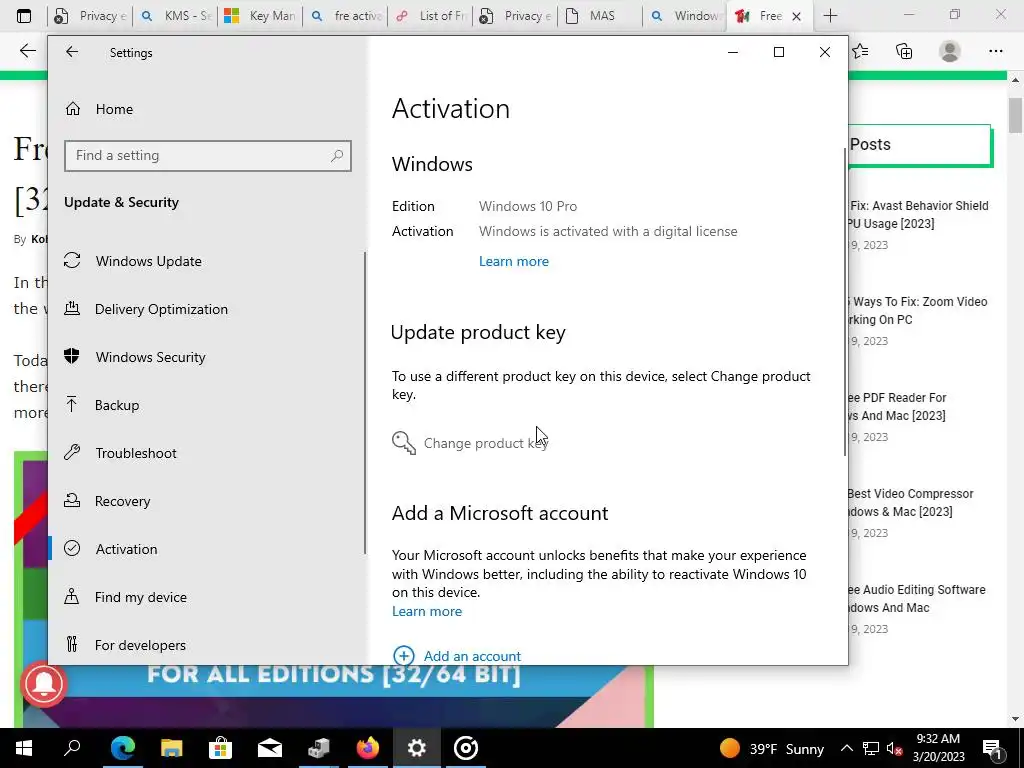Image resolution: width=1024 pixels, height=768 pixels.
Task: Open a new browser tab
Action: (x=830, y=16)
